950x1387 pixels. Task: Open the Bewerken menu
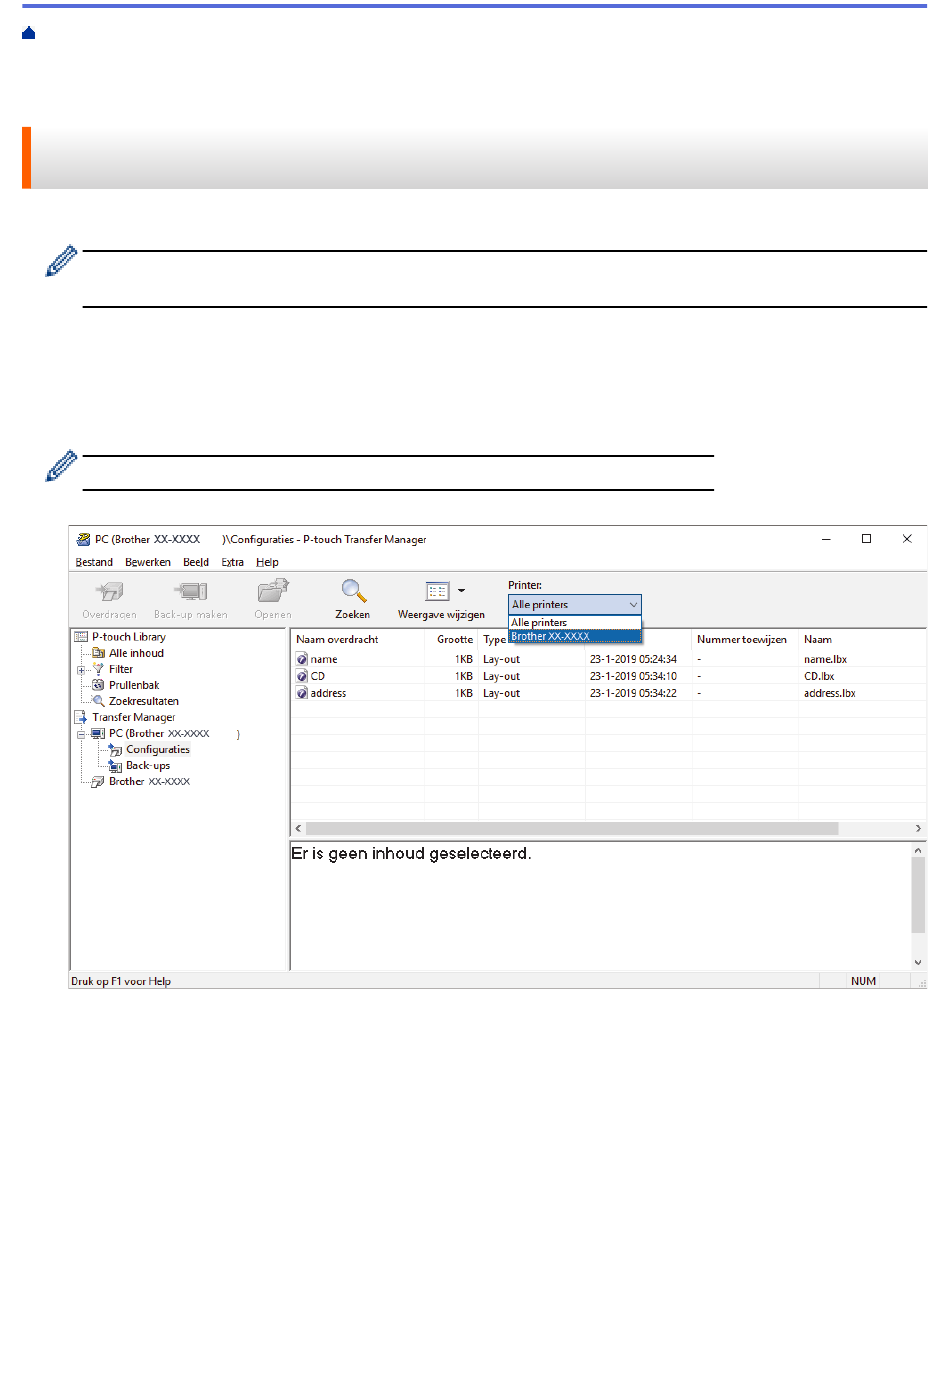[x=148, y=562]
